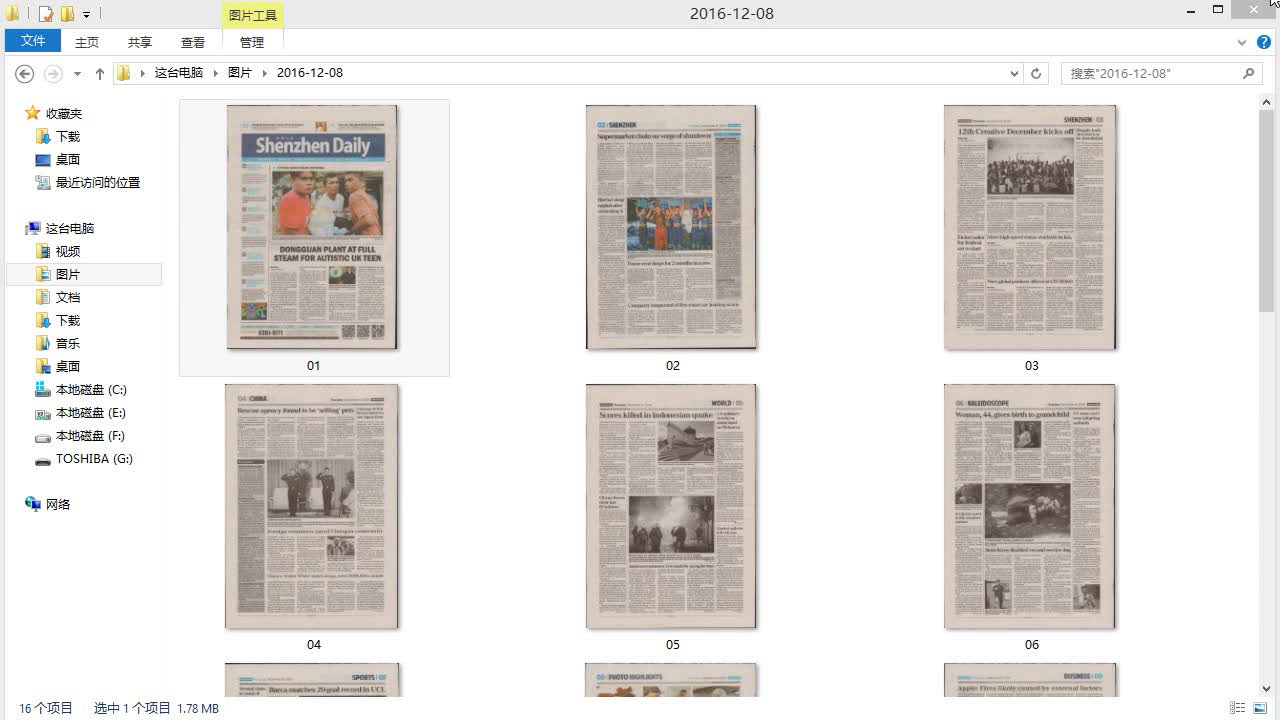Switch to large thumbnails view via status bar icon
This screenshot has height=720, width=1280.
click(x=1259, y=708)
